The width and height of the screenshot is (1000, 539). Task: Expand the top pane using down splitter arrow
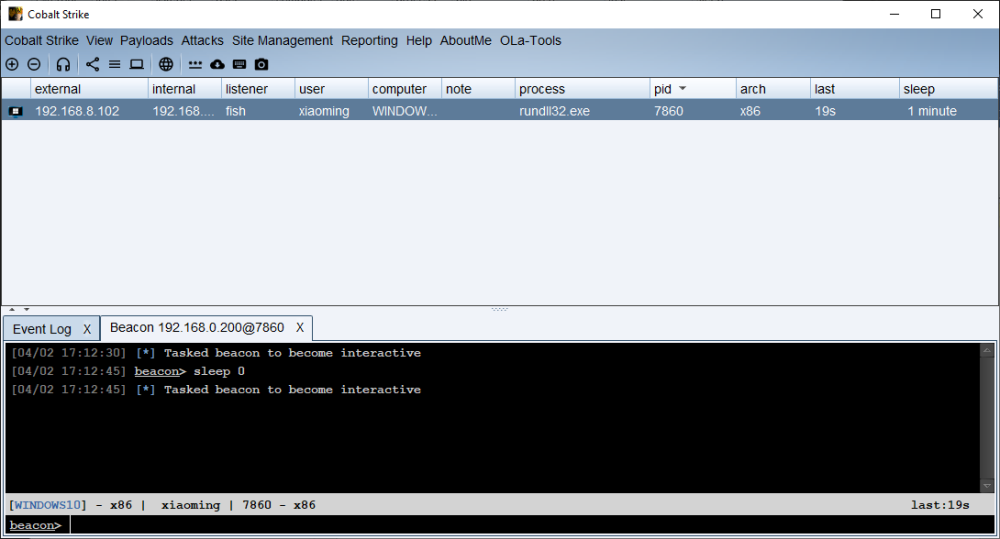[x=26, y=309]
